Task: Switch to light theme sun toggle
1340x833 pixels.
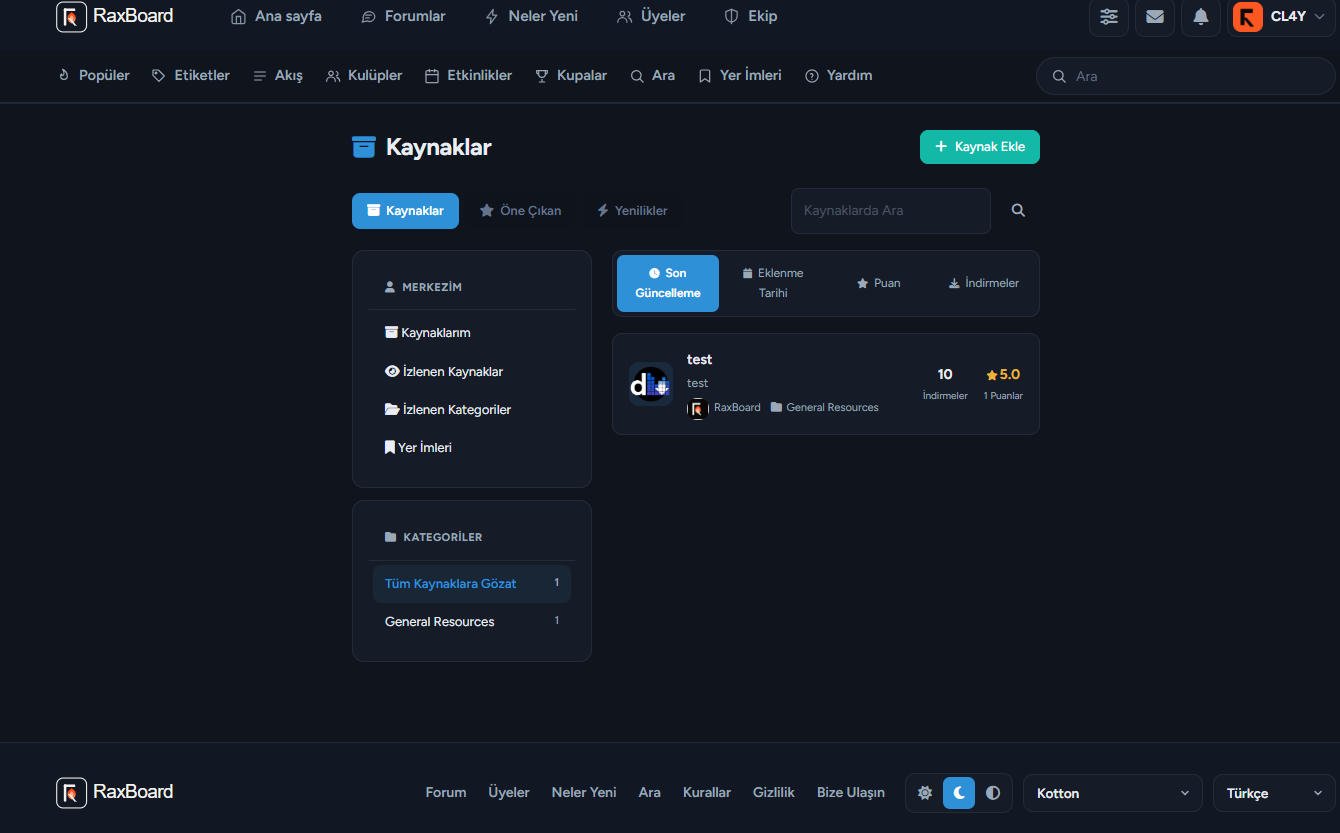Action: [925, 793]
